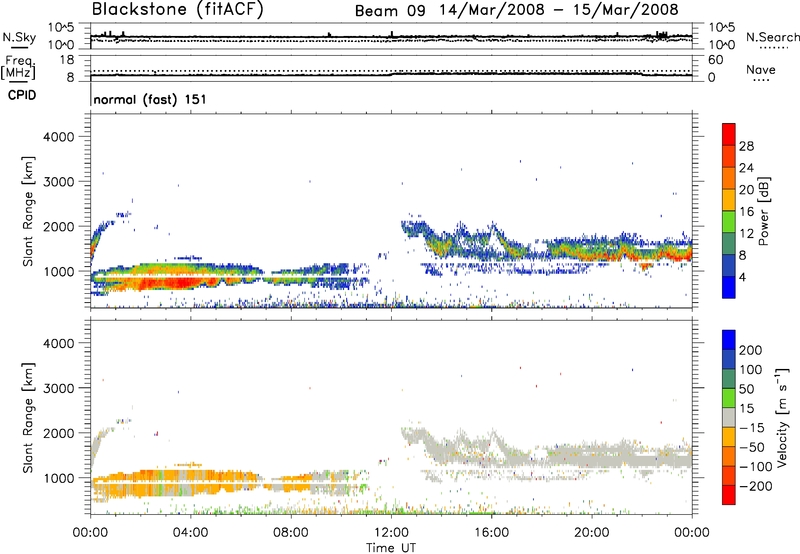Click the Slant Range label of power panel
Image resolution: width=800 pixels, height=554 pixels.
(x=28, y=211)
